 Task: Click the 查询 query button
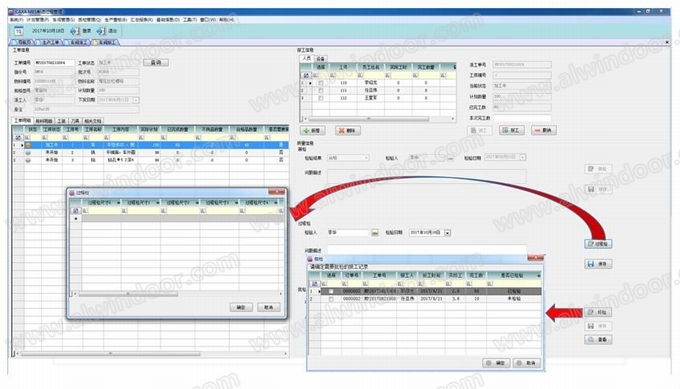pos(156,62)
